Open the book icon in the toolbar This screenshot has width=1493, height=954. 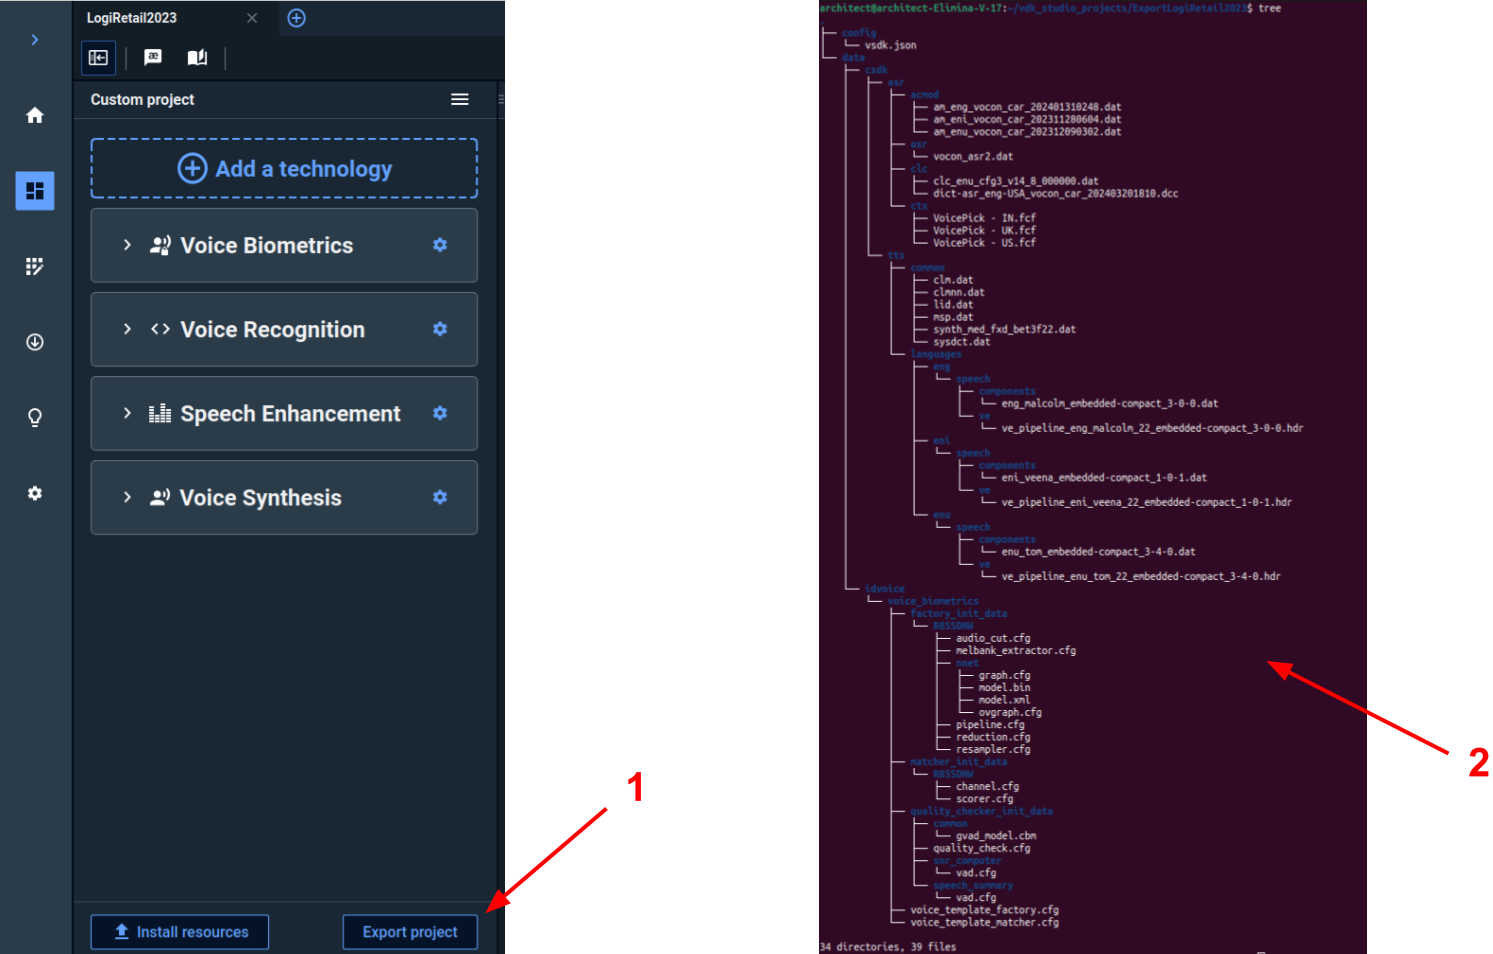(197, 57)
